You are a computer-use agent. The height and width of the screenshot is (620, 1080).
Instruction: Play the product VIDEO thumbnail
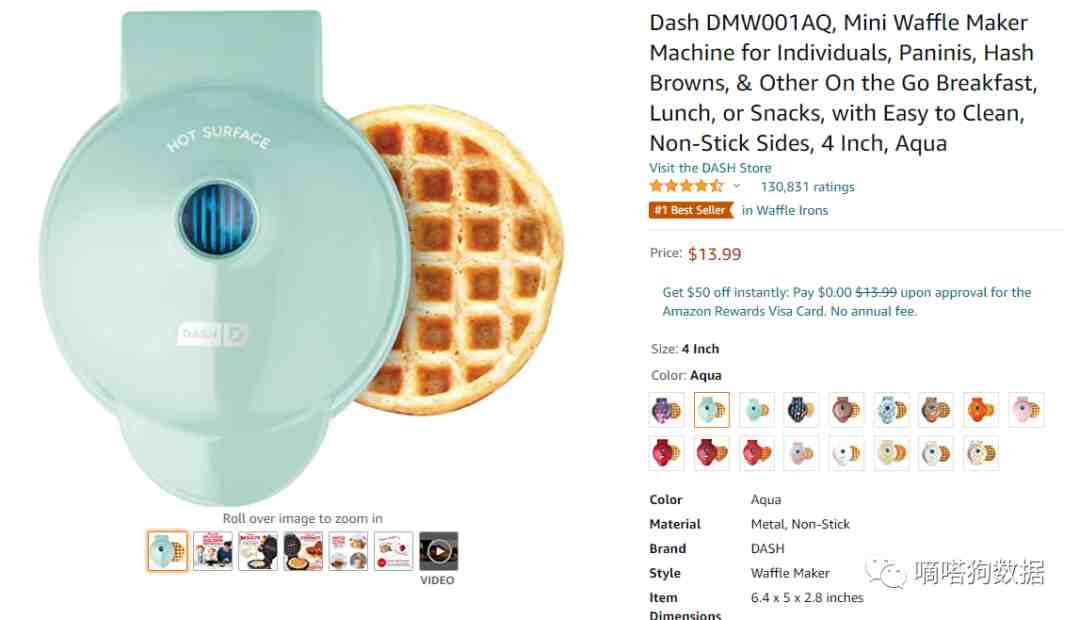click(x=439, y=550)
